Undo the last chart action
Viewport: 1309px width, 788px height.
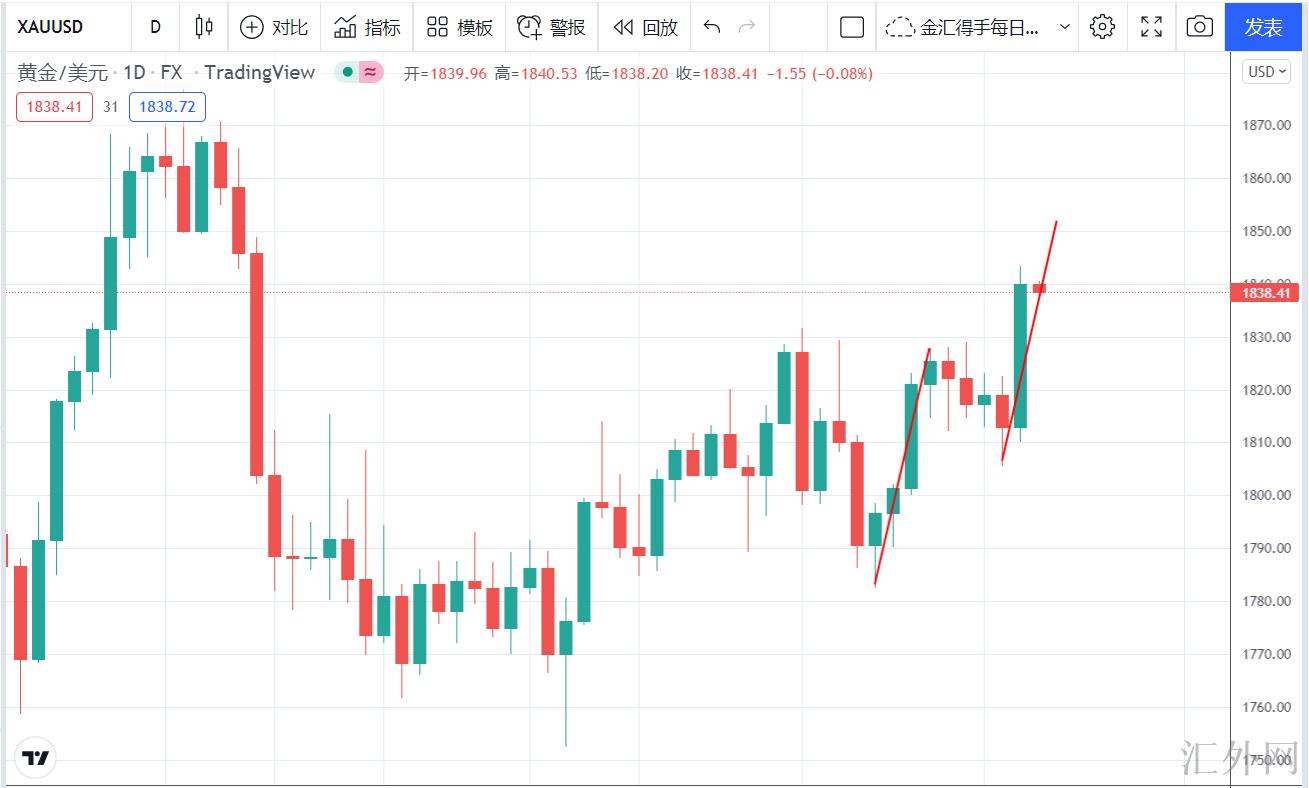[712, 27]
